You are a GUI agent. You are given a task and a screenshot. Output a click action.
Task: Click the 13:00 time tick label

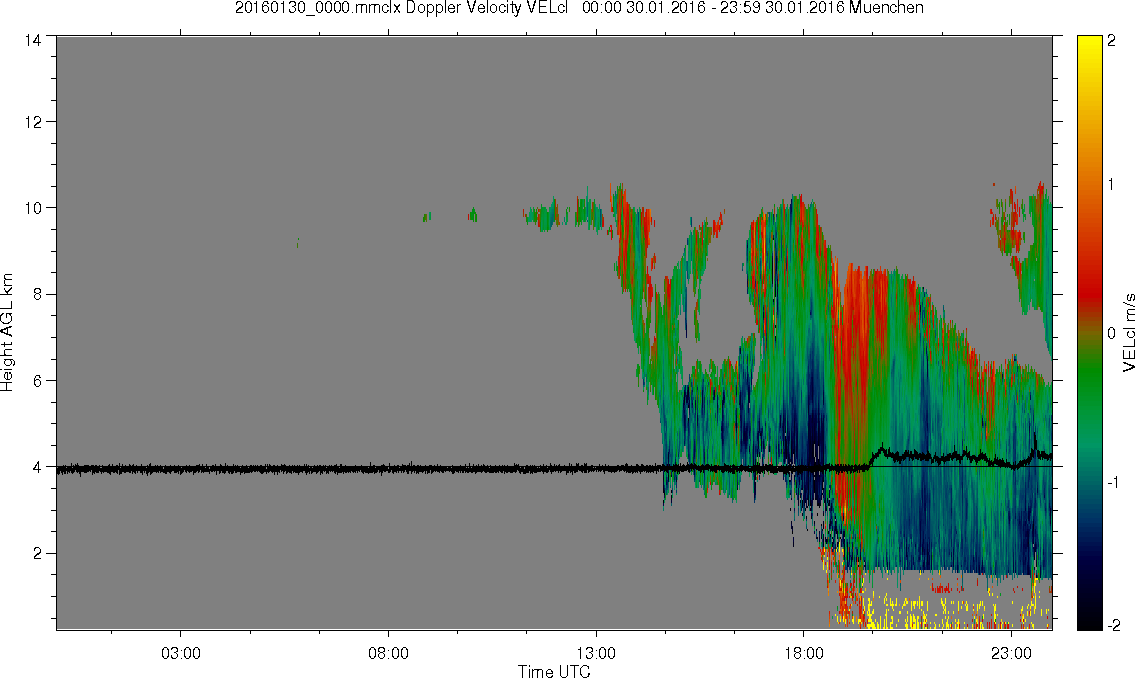pyautogui.click(x=596, y=653)
